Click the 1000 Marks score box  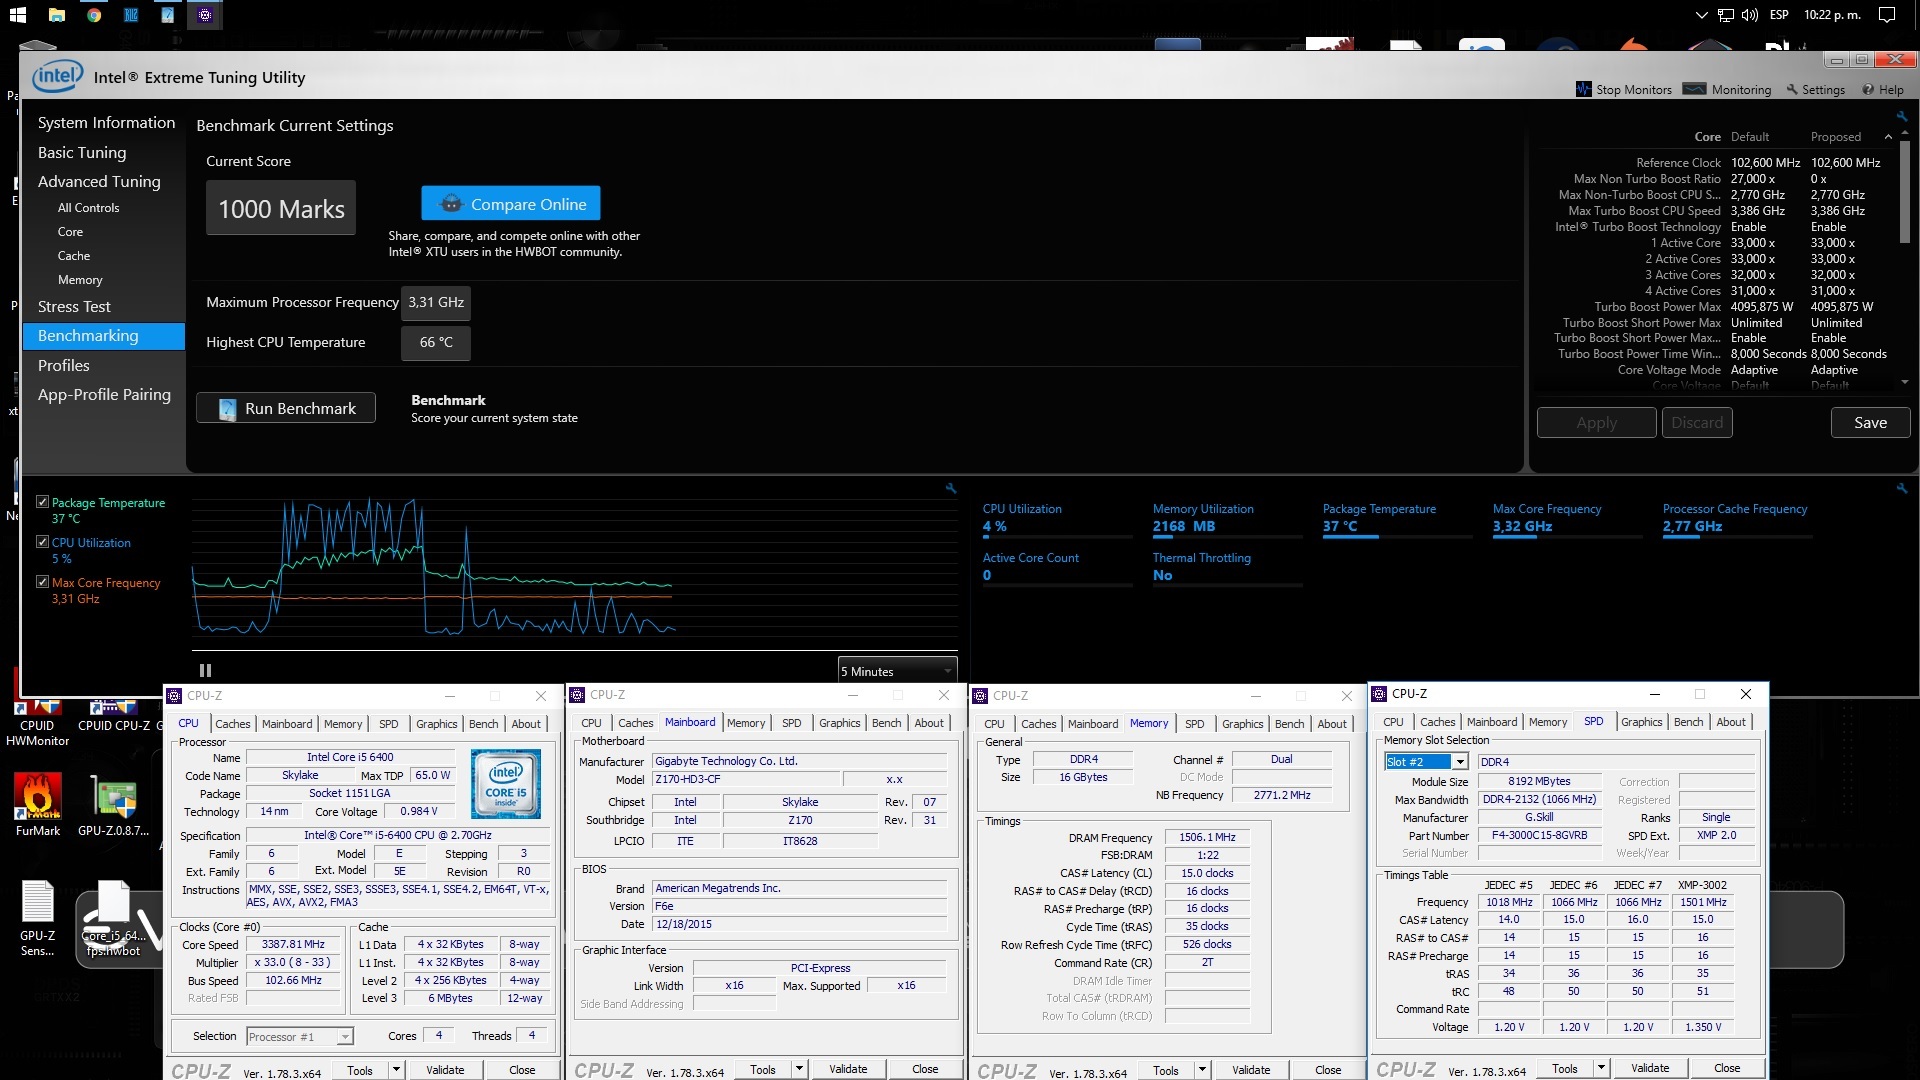[x=281, y=209]
